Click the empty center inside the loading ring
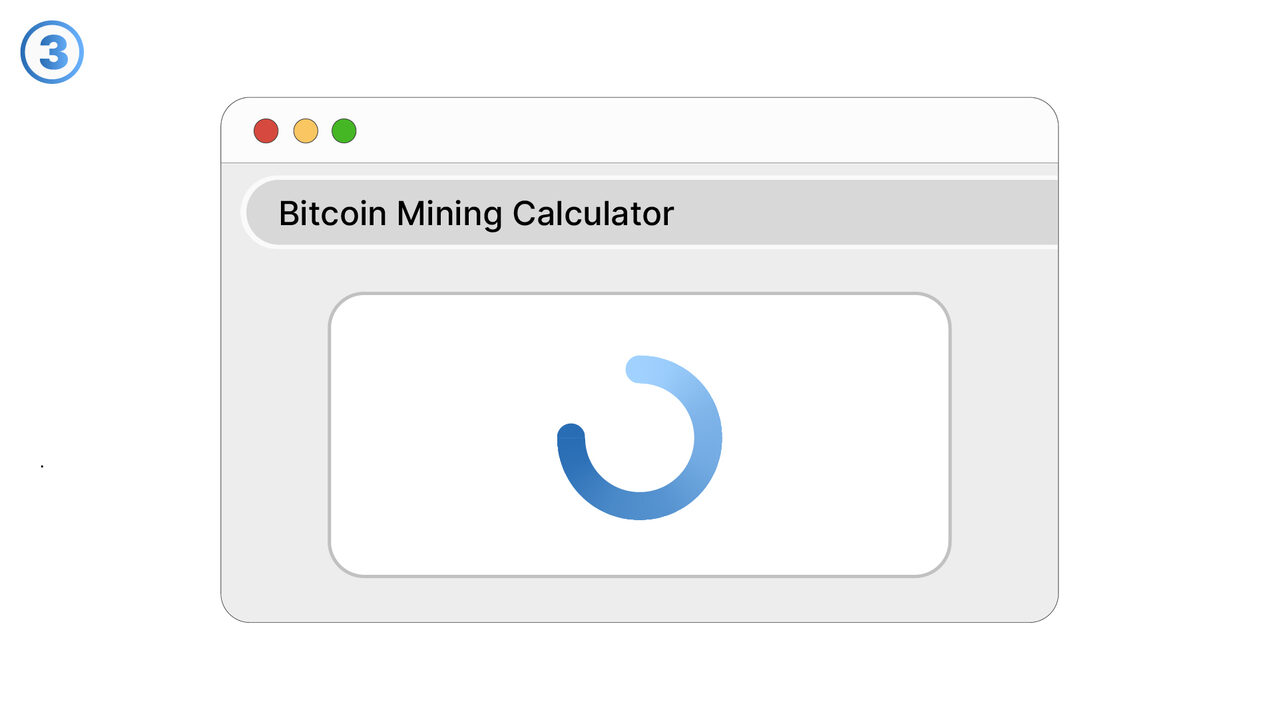This screenshot has height=720, width=1279. [640, 438]
